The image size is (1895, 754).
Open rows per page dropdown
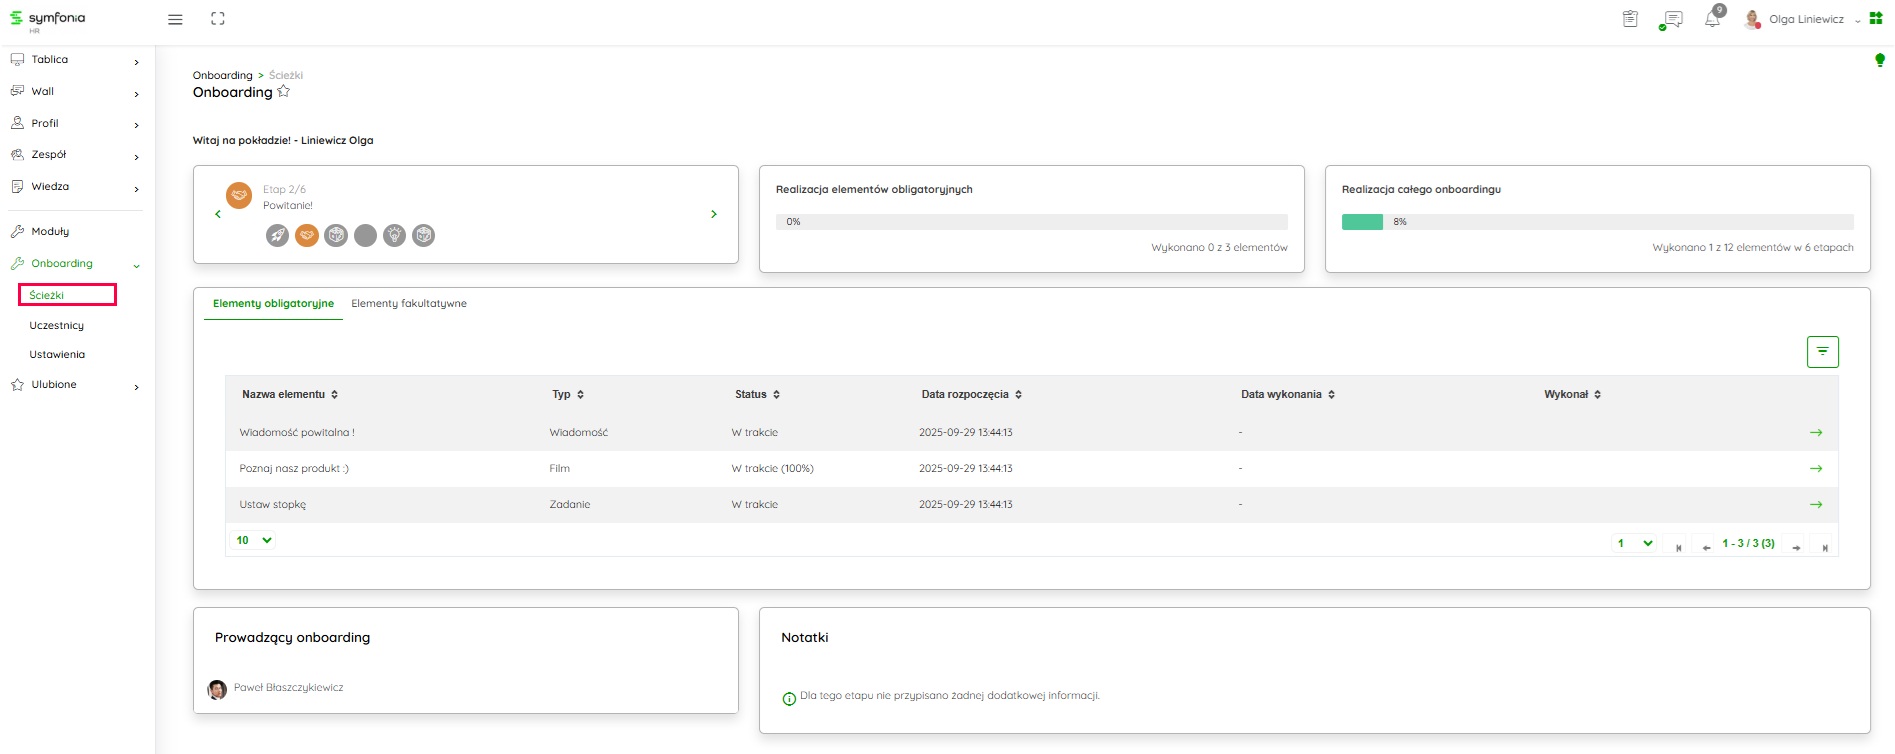pyautogui.click(x=254, y=540)
